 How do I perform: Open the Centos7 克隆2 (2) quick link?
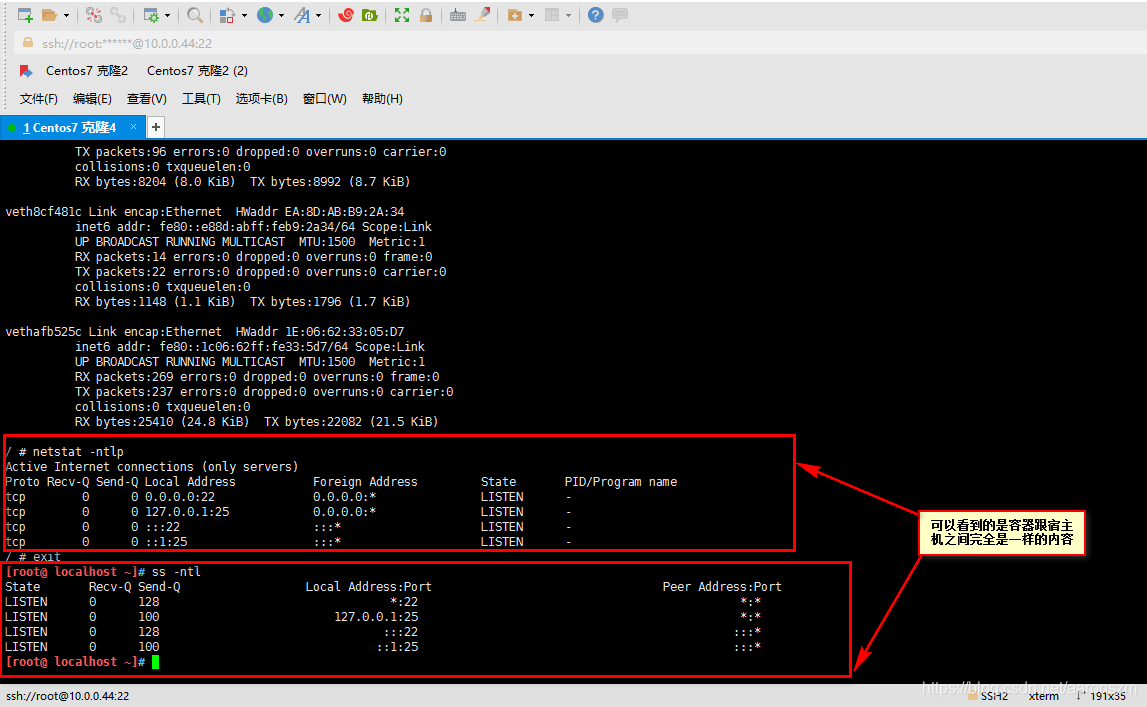198,71
